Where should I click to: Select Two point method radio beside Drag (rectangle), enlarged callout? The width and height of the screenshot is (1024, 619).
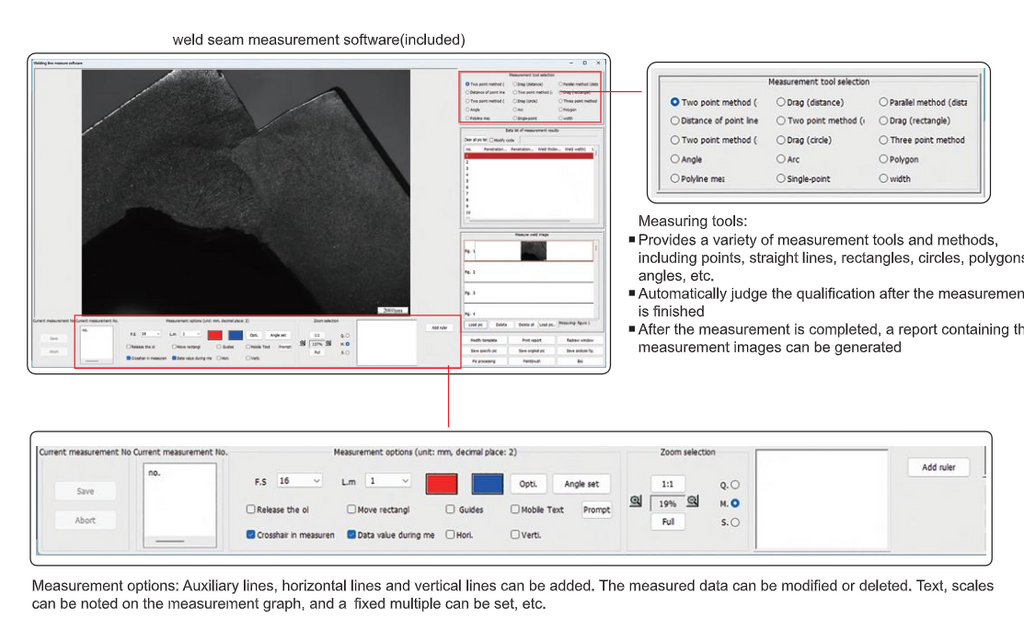(780, 121)
